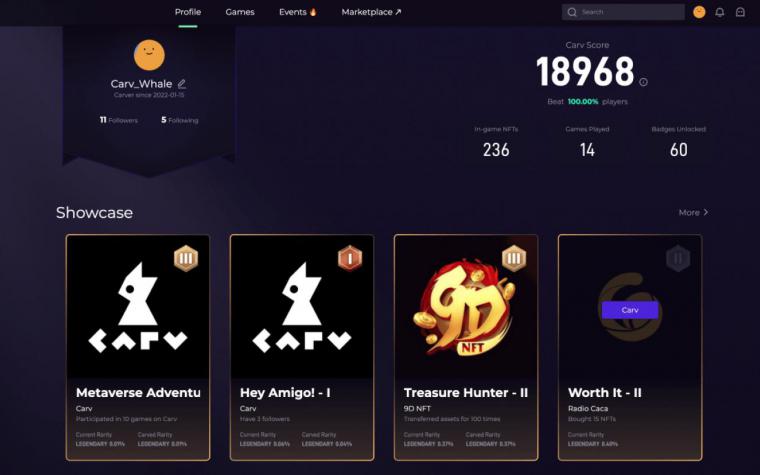Viewport: 760px width, 475px height.
Task: Switch to the Games tab
Action: coord(240,12)
